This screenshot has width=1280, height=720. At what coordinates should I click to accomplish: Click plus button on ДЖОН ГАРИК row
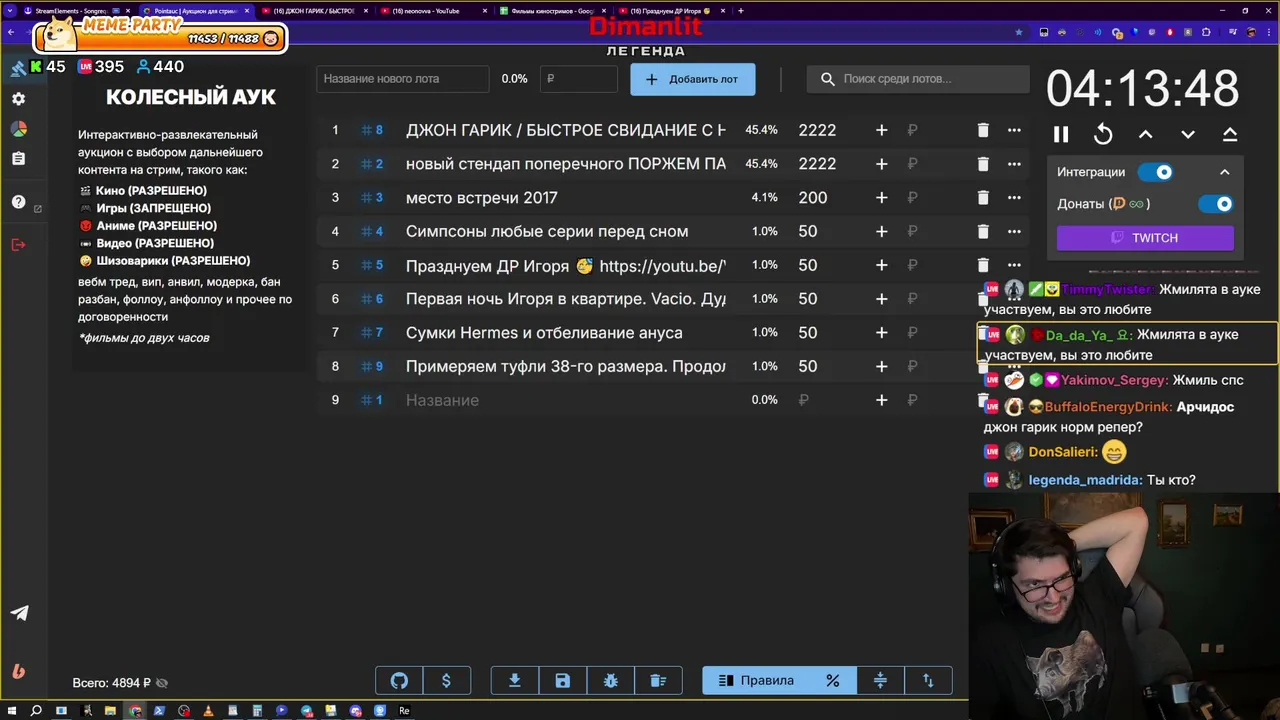(x=881, y=130)
